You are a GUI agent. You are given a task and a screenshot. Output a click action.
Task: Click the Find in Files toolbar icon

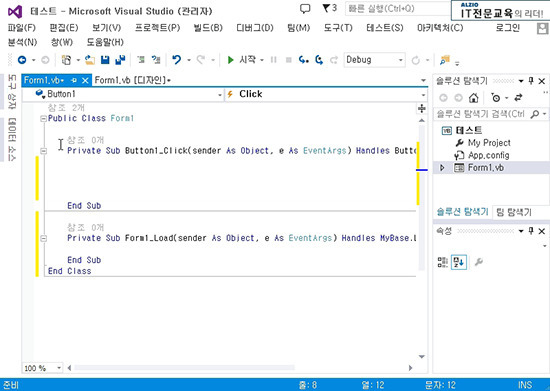[445, 60]
